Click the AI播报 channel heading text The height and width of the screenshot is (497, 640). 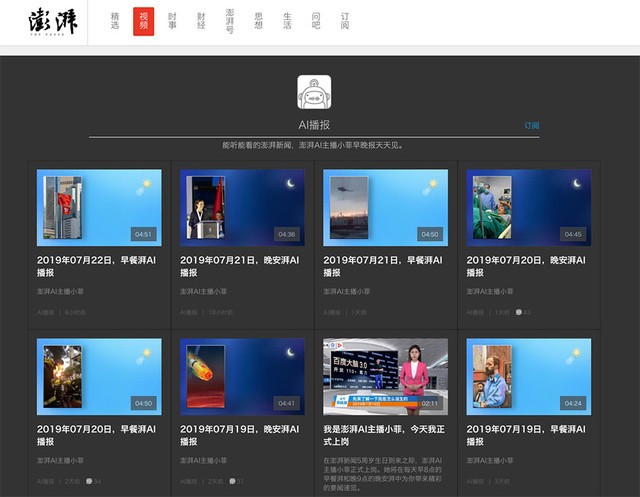[x=314, y=125]
